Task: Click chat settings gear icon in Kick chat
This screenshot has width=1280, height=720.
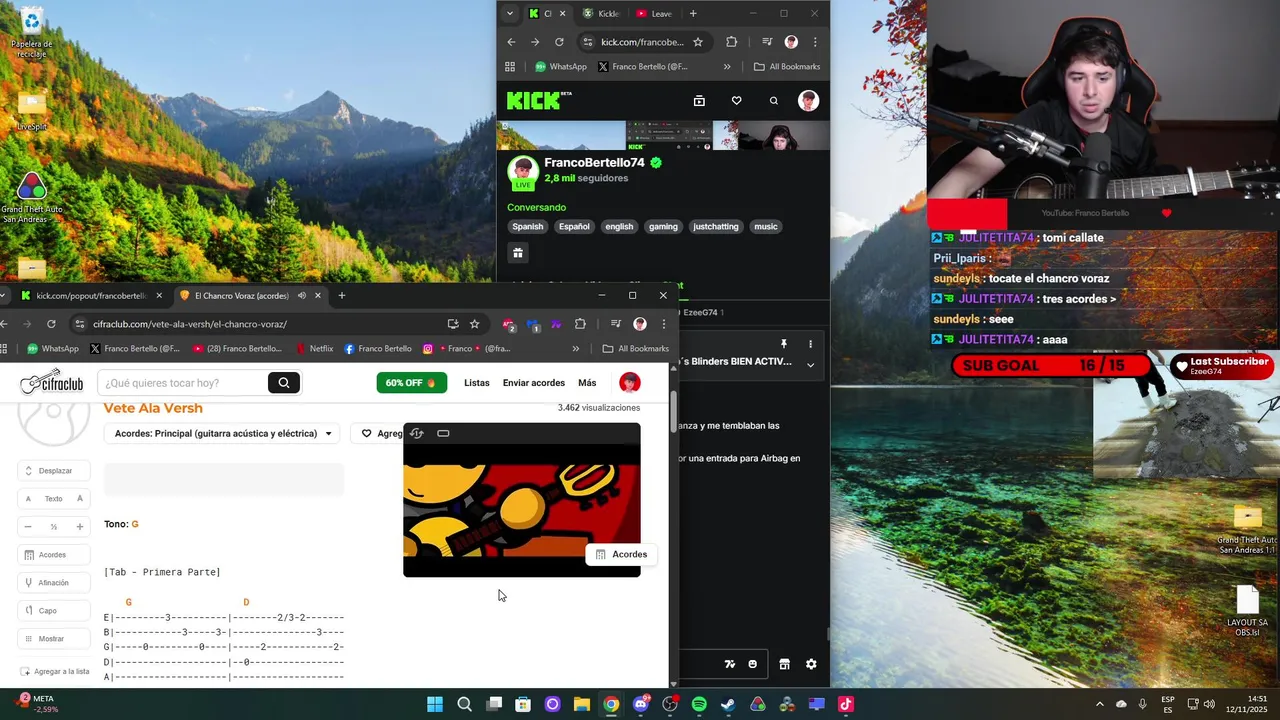Action: tap(811, 664)
